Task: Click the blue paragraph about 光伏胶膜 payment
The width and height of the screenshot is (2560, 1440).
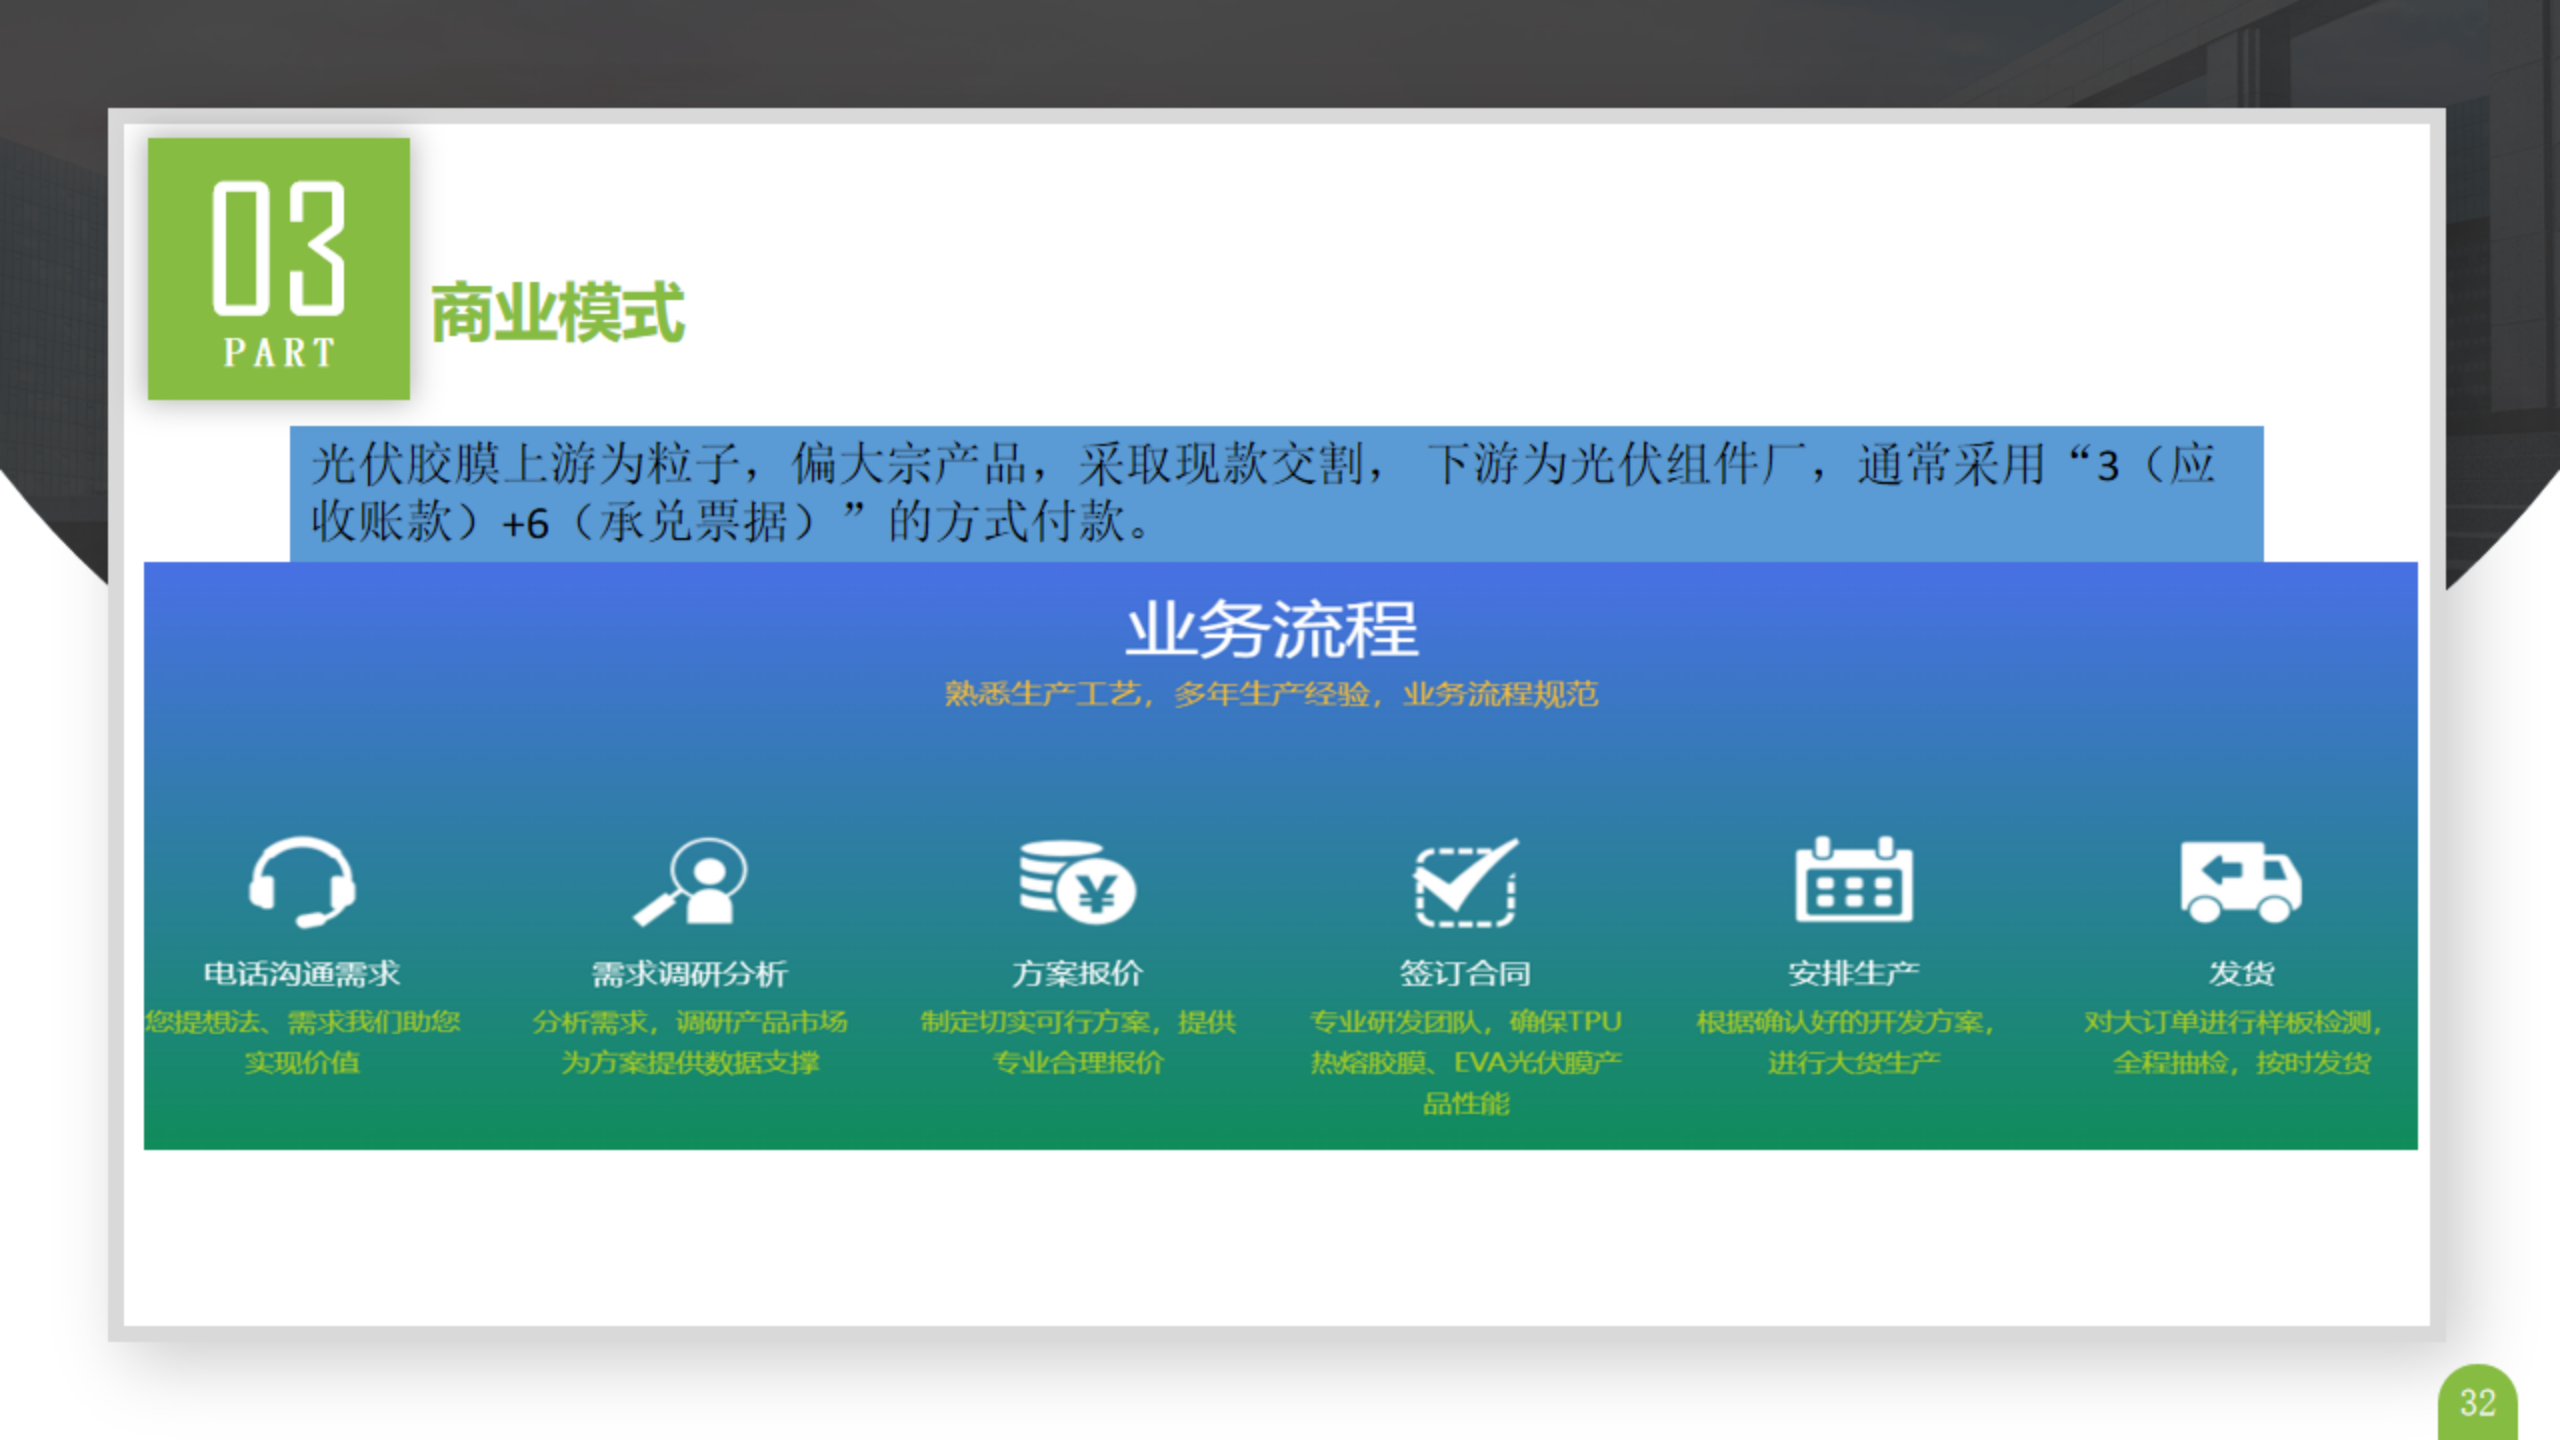Action: coord(1276,493)
